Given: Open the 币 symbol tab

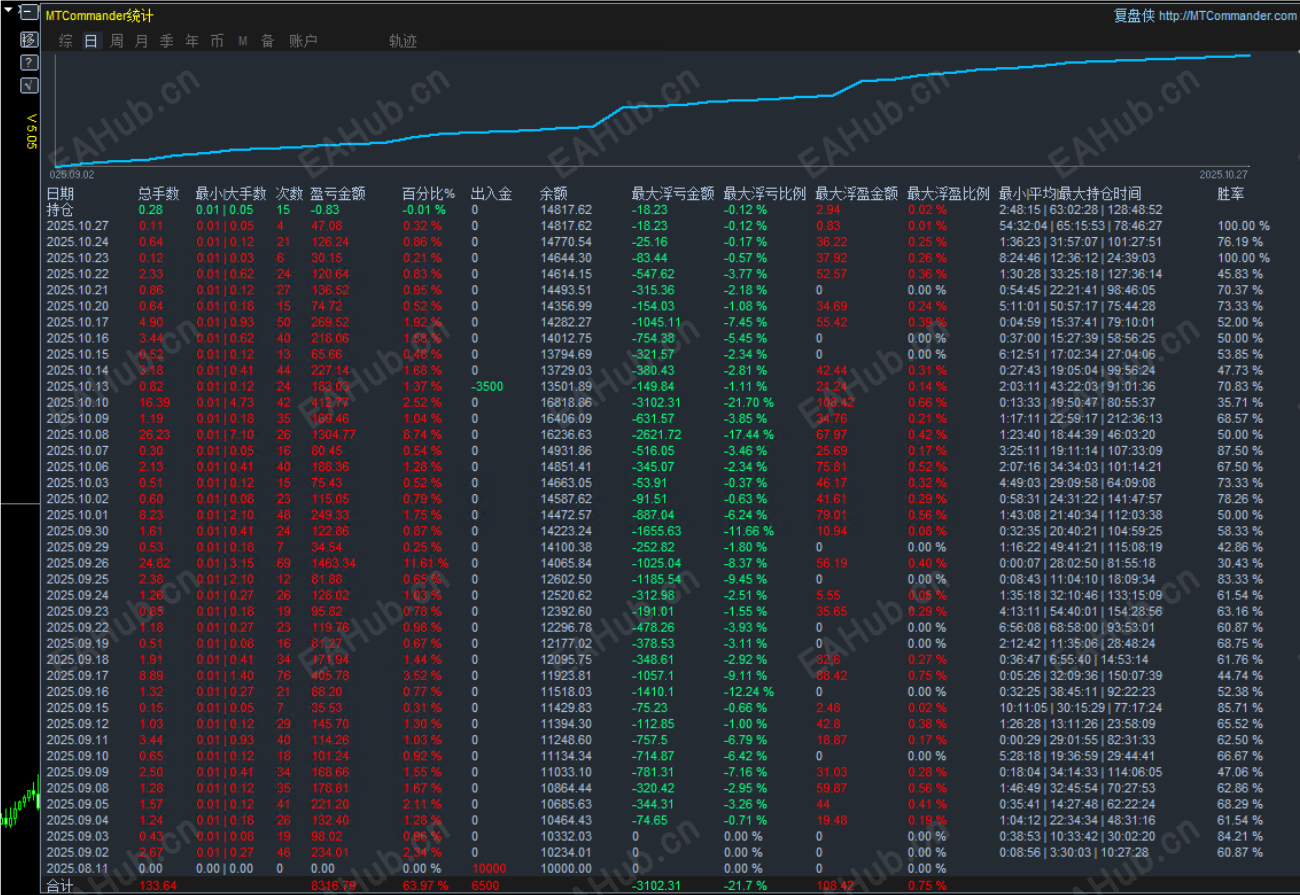Looking at the screenshot, I should click(217, 41).
